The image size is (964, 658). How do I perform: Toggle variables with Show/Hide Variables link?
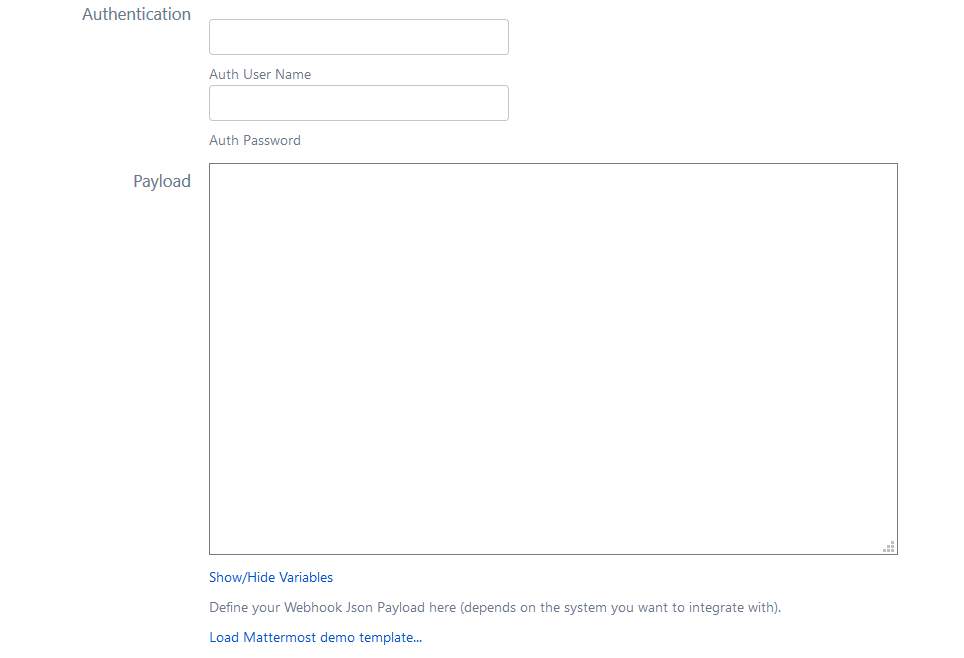pyautogui.click(x=271, y=577)
